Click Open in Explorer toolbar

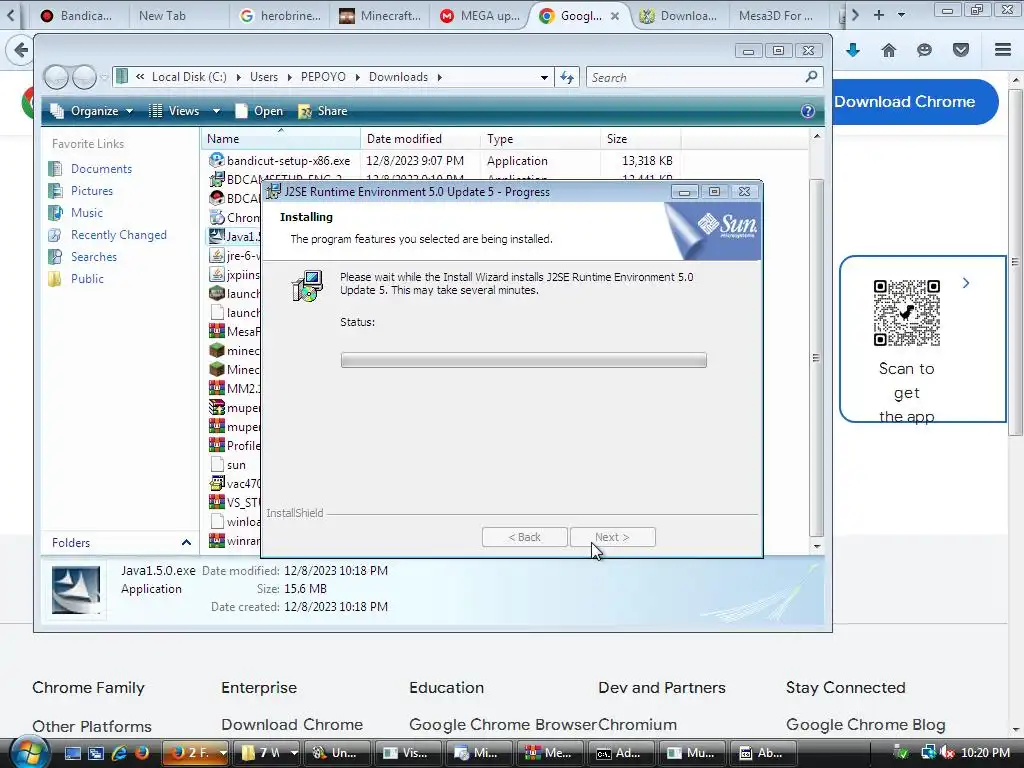[x=259, y=111]
